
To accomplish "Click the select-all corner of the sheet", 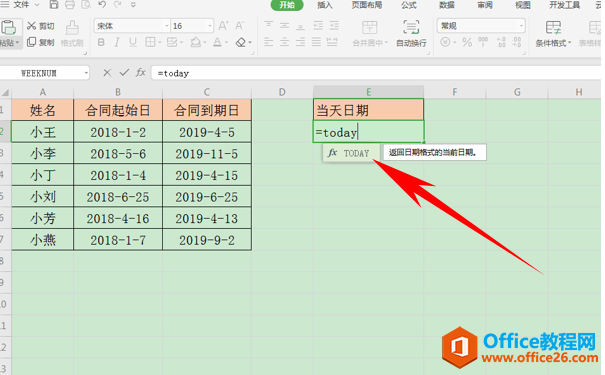I will (5, 93).
